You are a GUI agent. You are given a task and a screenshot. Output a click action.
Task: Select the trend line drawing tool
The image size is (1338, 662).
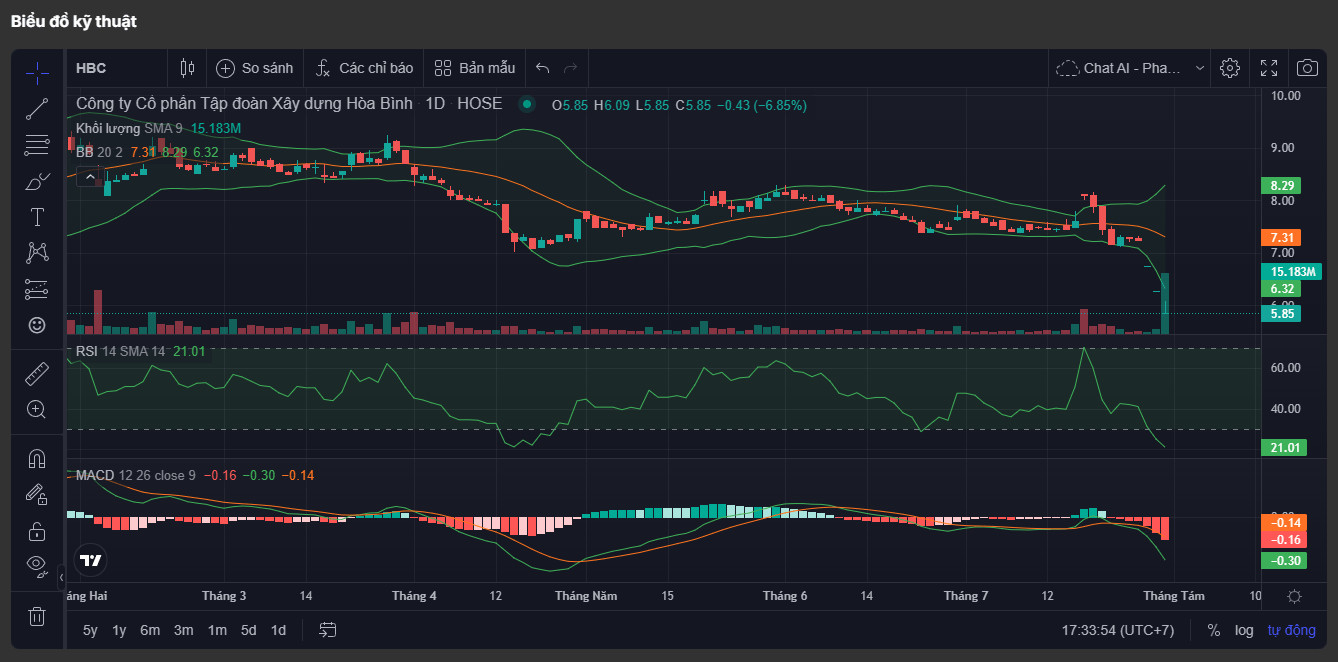37,109
